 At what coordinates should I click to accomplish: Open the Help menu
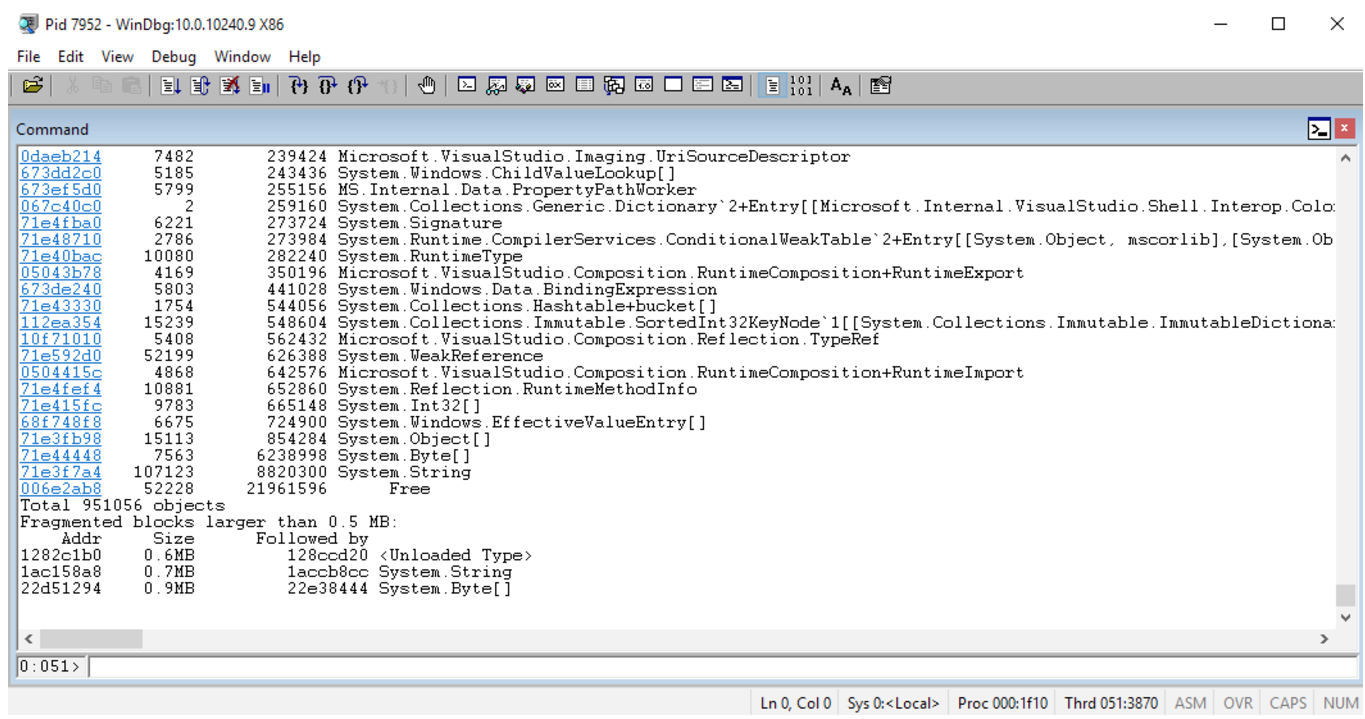304,57
